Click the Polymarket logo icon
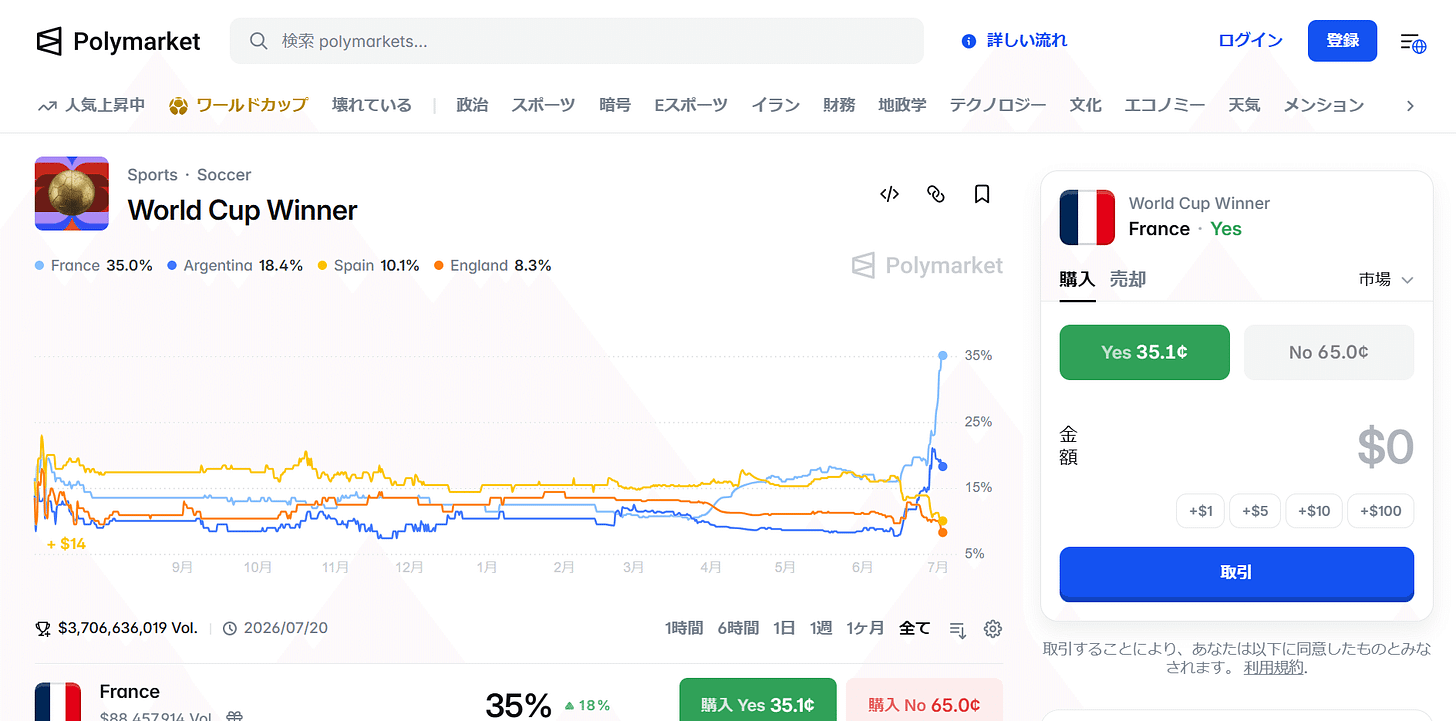 [50, 41]
